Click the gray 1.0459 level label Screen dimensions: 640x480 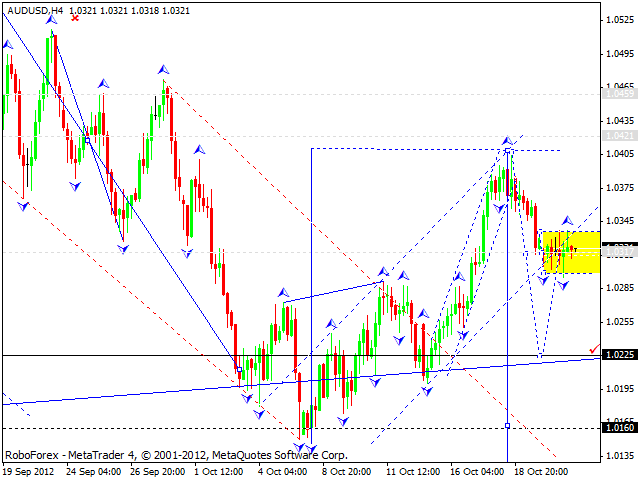pyautogui.click(x=620, y=93)
